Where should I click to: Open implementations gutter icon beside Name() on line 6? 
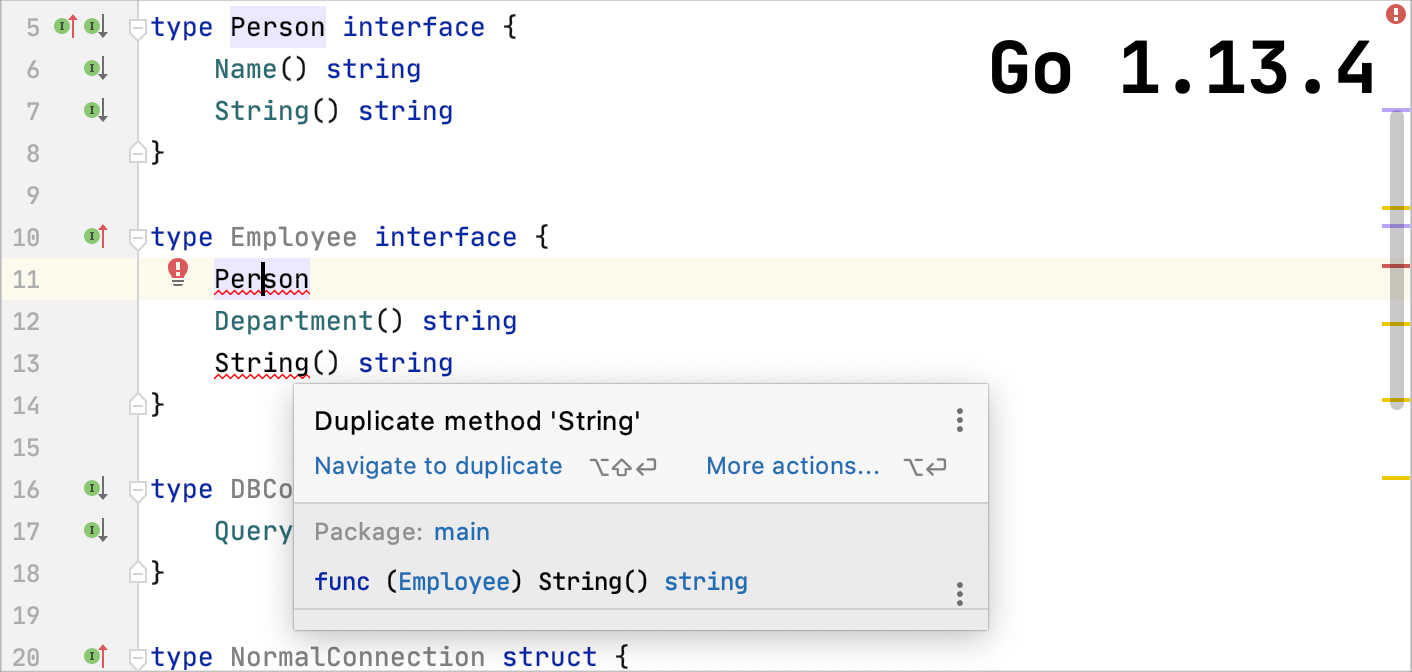tap(96, 69)
